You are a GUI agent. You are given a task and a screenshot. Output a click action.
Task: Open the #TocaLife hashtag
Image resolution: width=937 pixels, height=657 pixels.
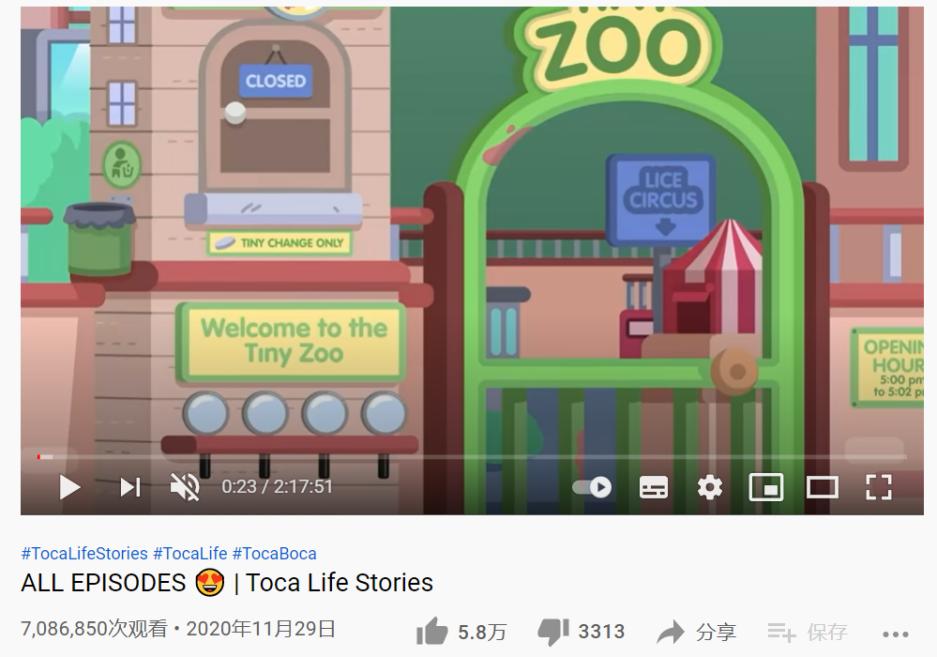[x=190, y=554]
